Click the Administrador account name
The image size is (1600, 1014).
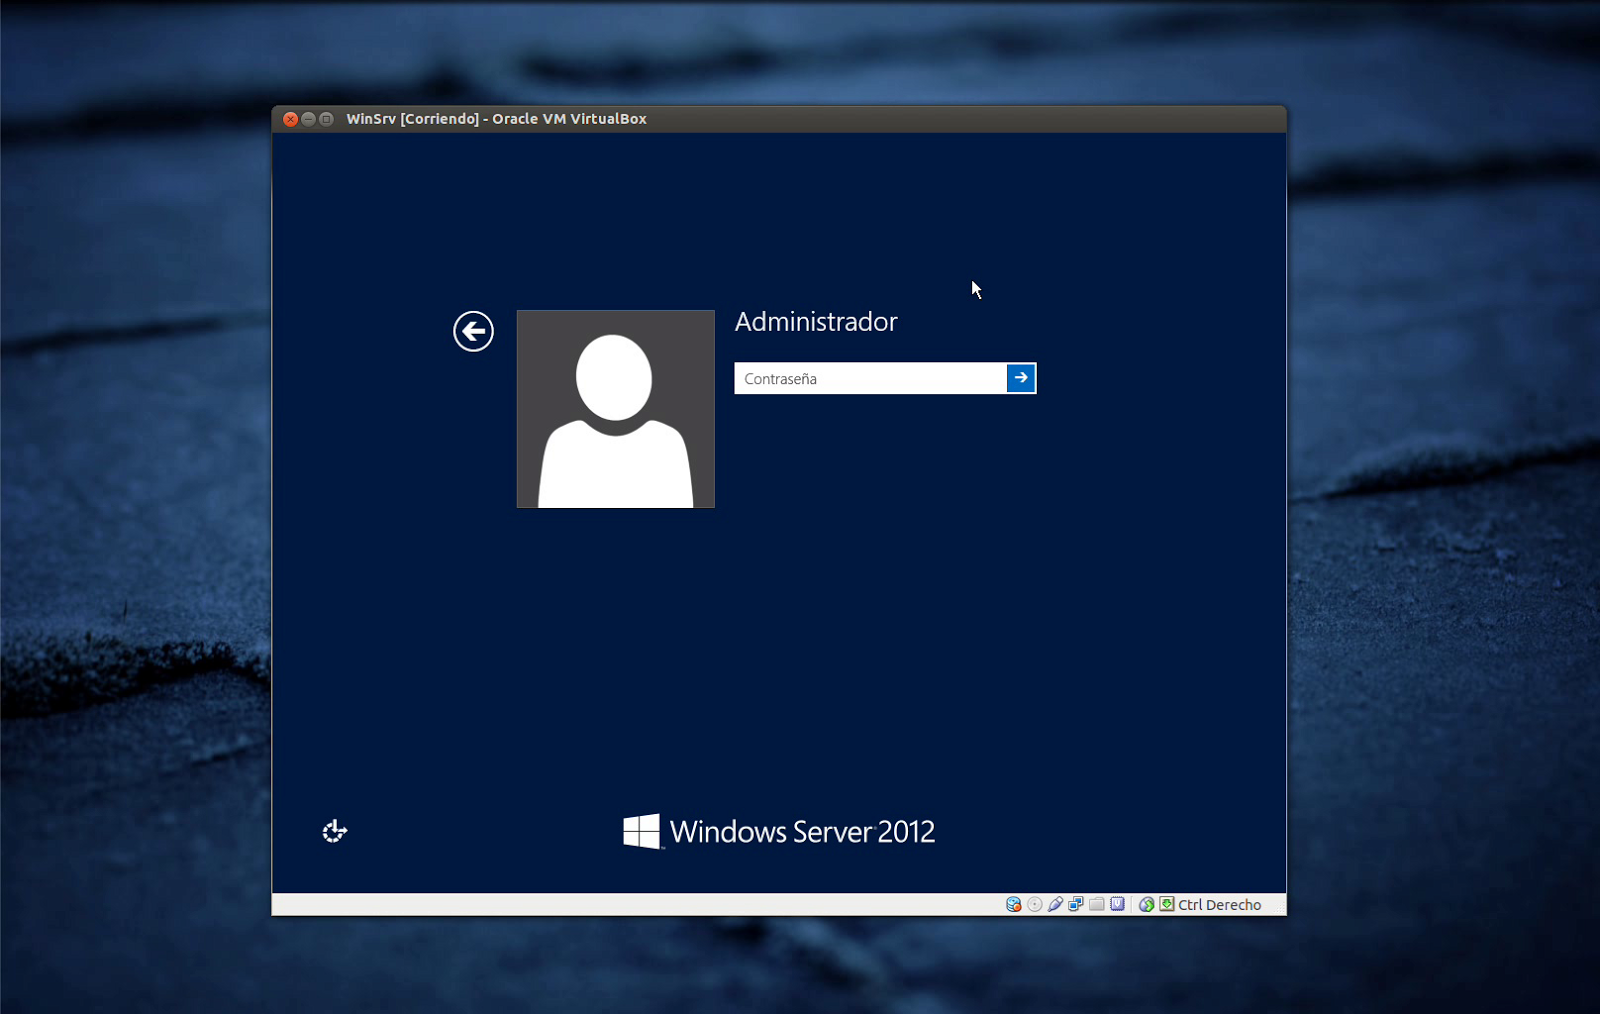[x=816, y=321]
